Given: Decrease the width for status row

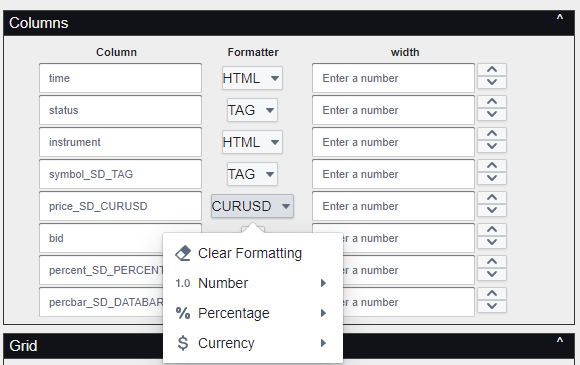Looking at the screenshot, I should tap(492, 114).
